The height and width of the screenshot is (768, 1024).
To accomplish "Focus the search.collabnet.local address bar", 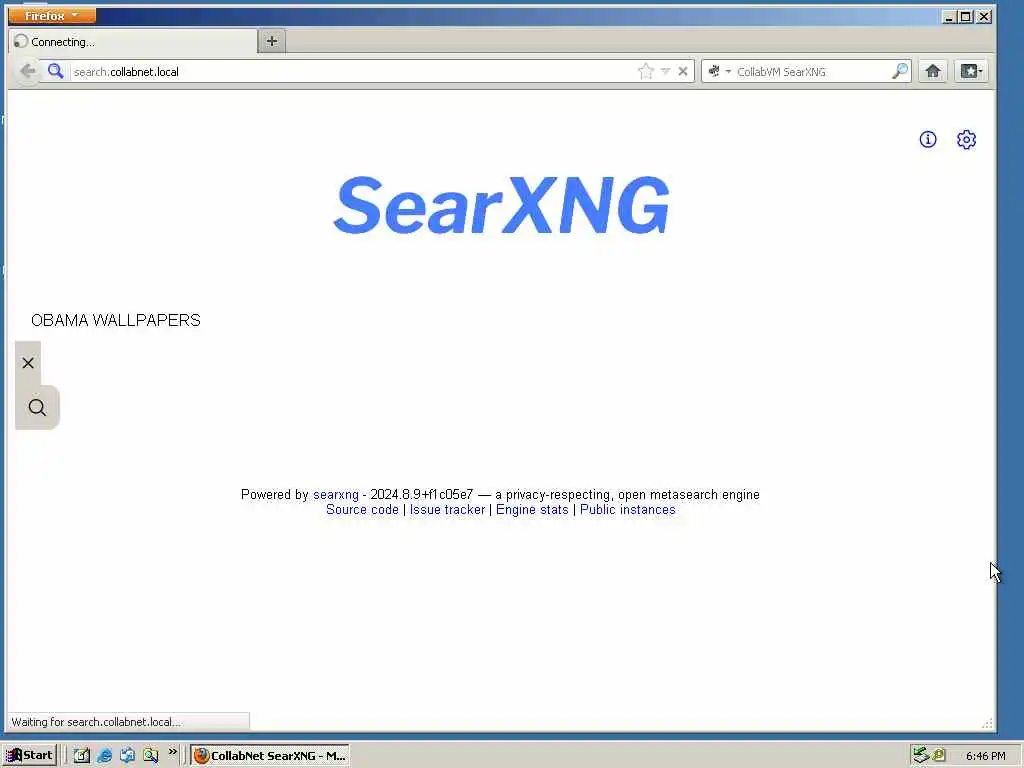I will 353,72.
